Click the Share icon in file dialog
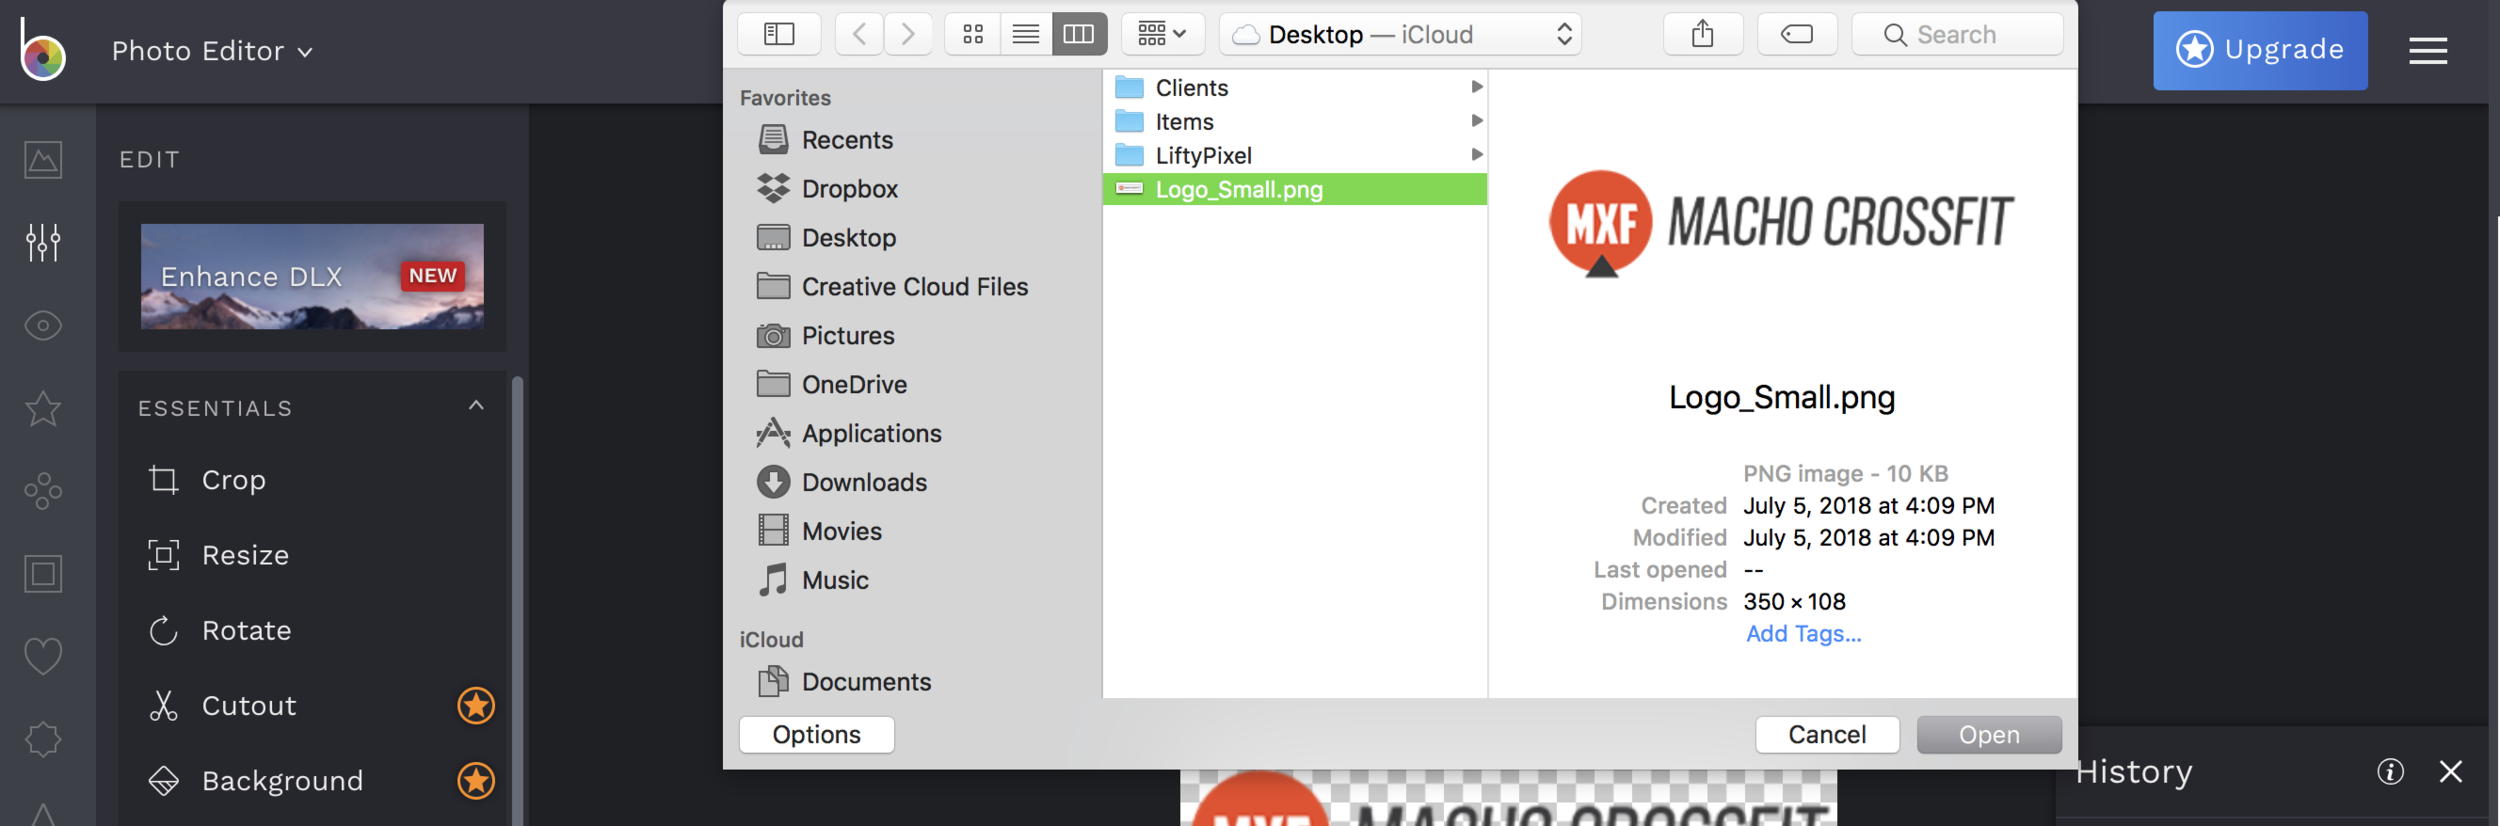This screenshot has height=826, width=2500. [1703, 34]
